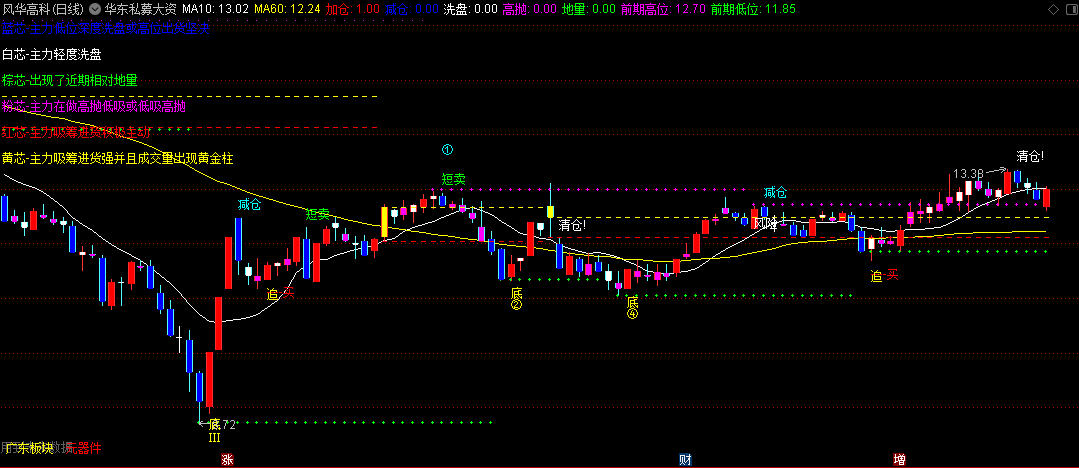Click the 13.38 high price label

pos(966,173)
